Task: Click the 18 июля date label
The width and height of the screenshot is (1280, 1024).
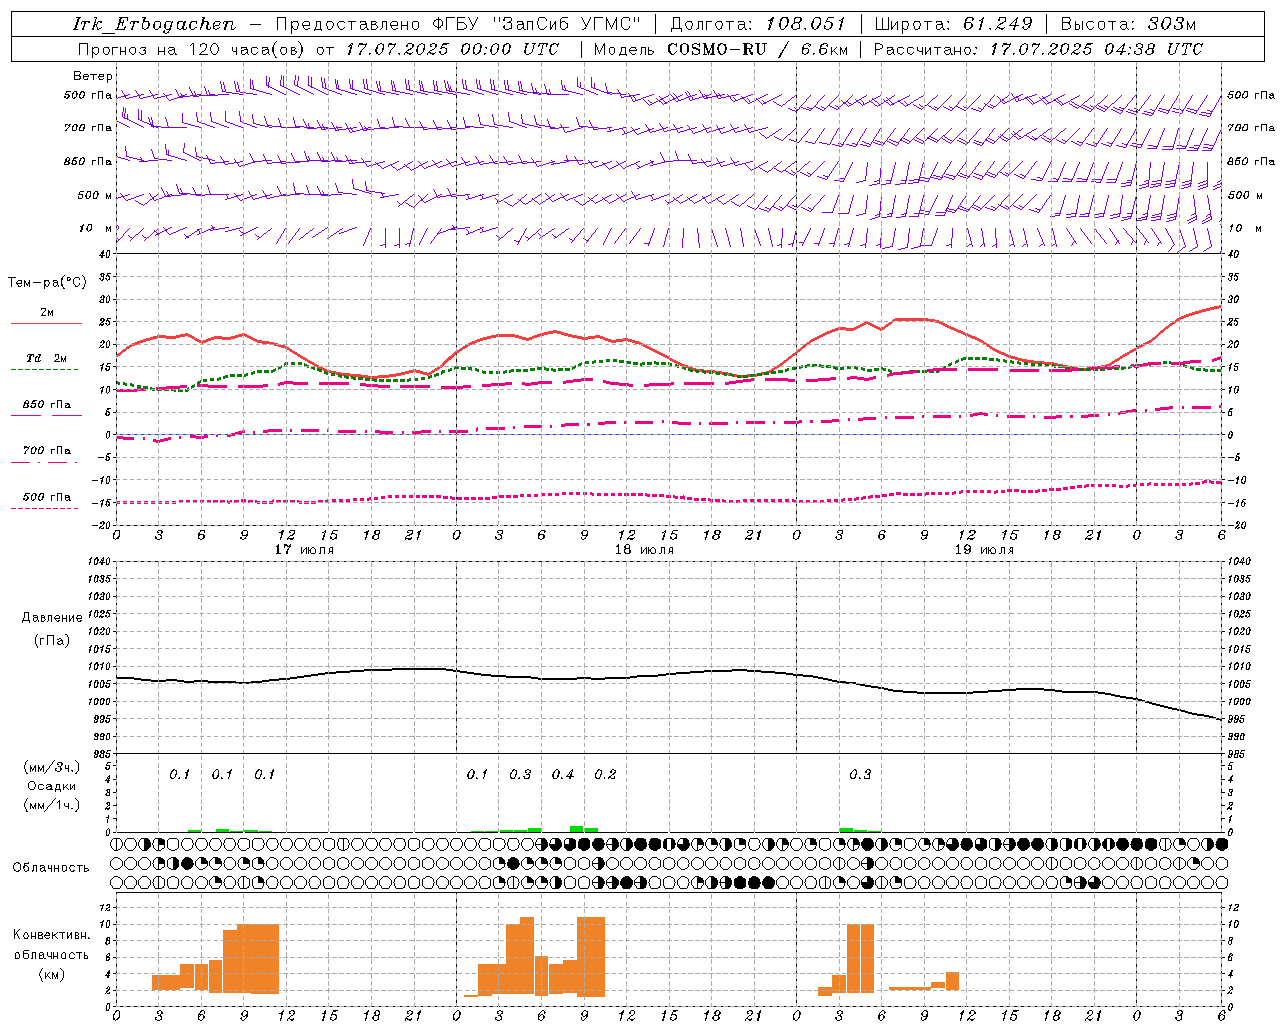Action: point(644,549)
